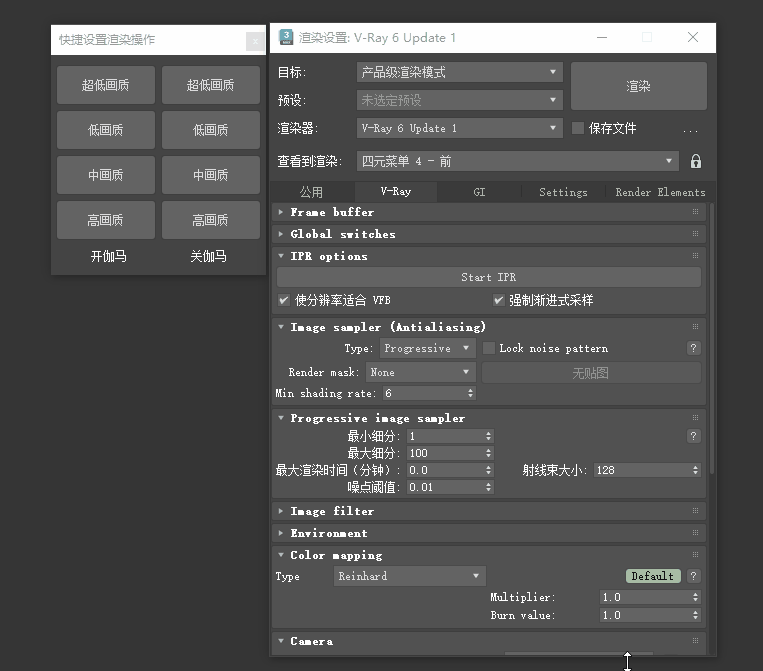The height and width of the screenshot is (671, 763).
Task: Click the 无贴图 map button
Action: point(591,373)
